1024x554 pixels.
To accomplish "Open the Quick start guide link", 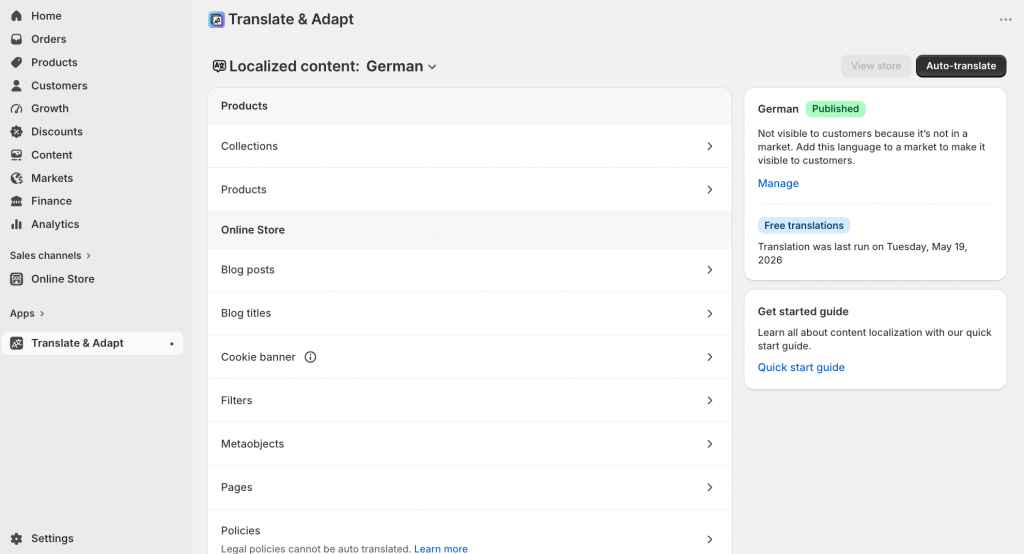I will pyautogui.click(x=801, y=367).
